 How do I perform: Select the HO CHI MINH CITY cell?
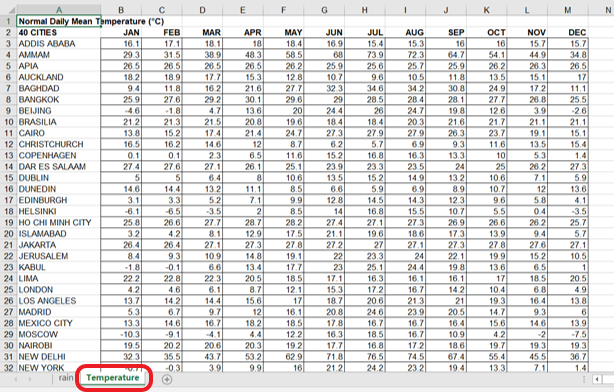pyautogui.click(x=59, y=222)
